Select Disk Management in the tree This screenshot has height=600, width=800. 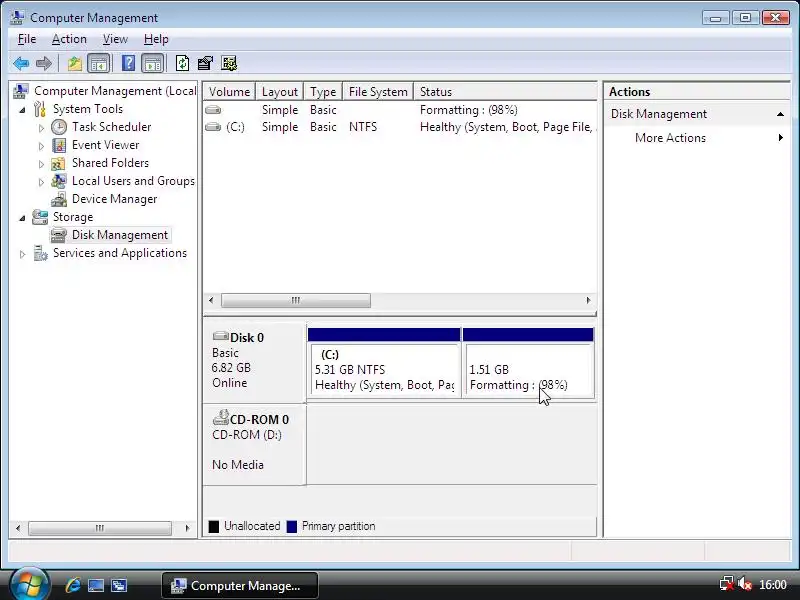tap(120, 235)
